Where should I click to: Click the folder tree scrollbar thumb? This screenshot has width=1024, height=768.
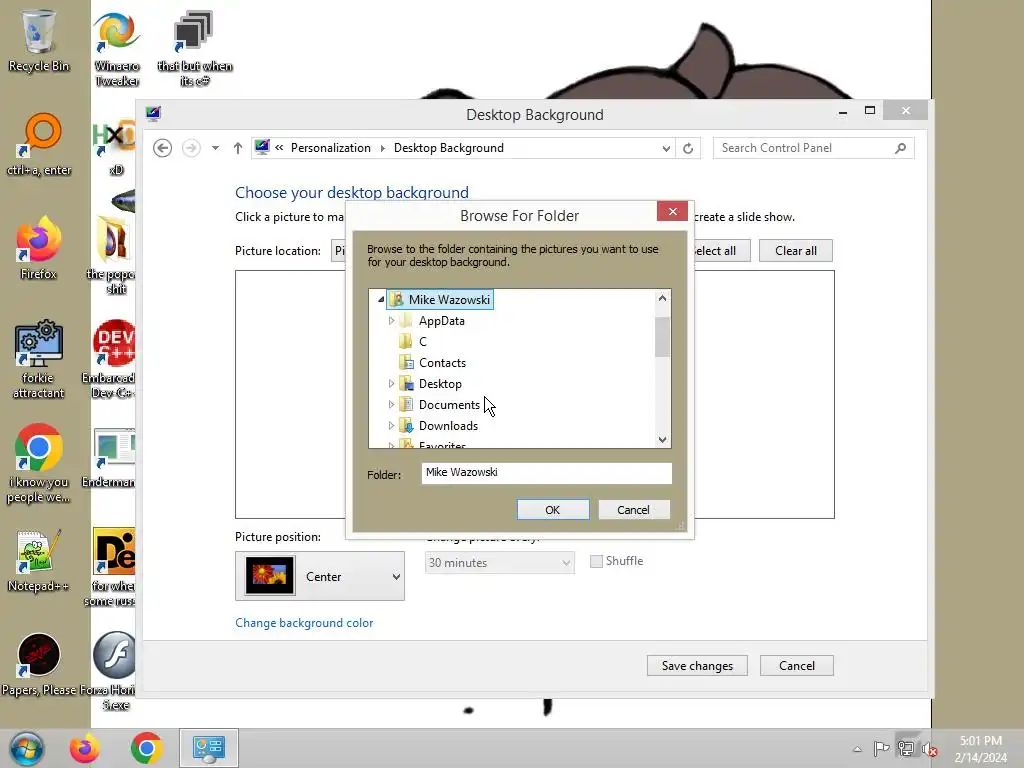tap(662, 337)
